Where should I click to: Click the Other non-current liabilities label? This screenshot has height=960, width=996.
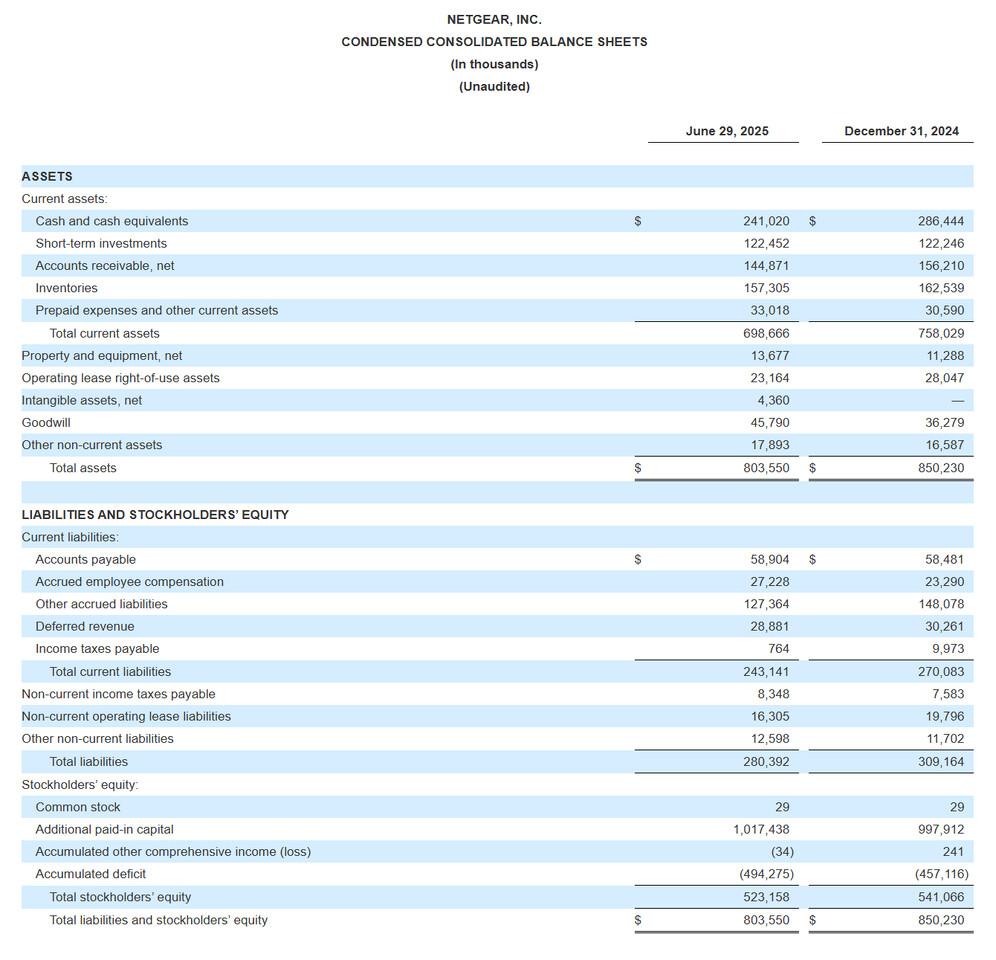coord(97,739)
